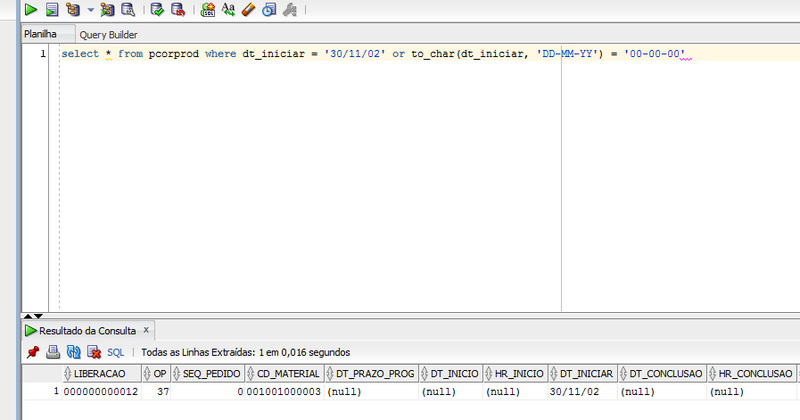This screenshot has width=800, height=420.
Task: Click the DT_PRAZO_PROG column header
Action: [371, 374]
